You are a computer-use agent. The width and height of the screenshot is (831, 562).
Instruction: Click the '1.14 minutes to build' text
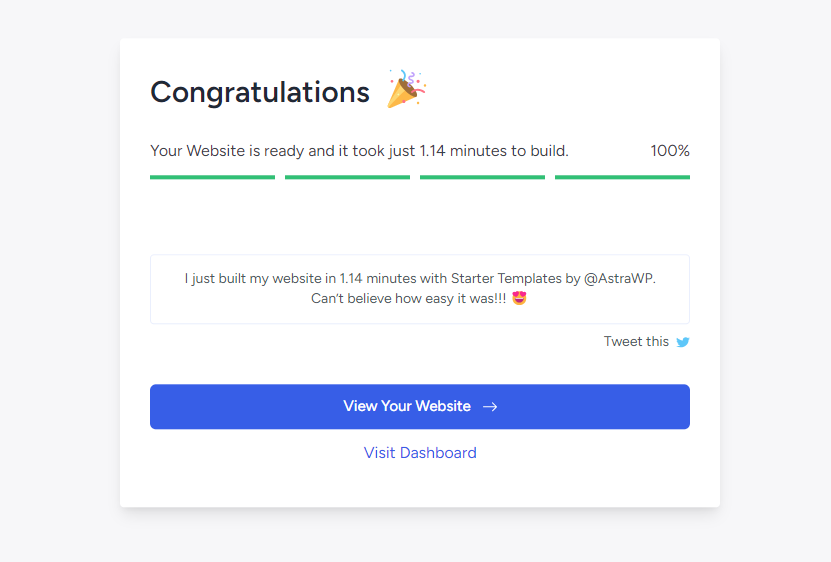494,151
